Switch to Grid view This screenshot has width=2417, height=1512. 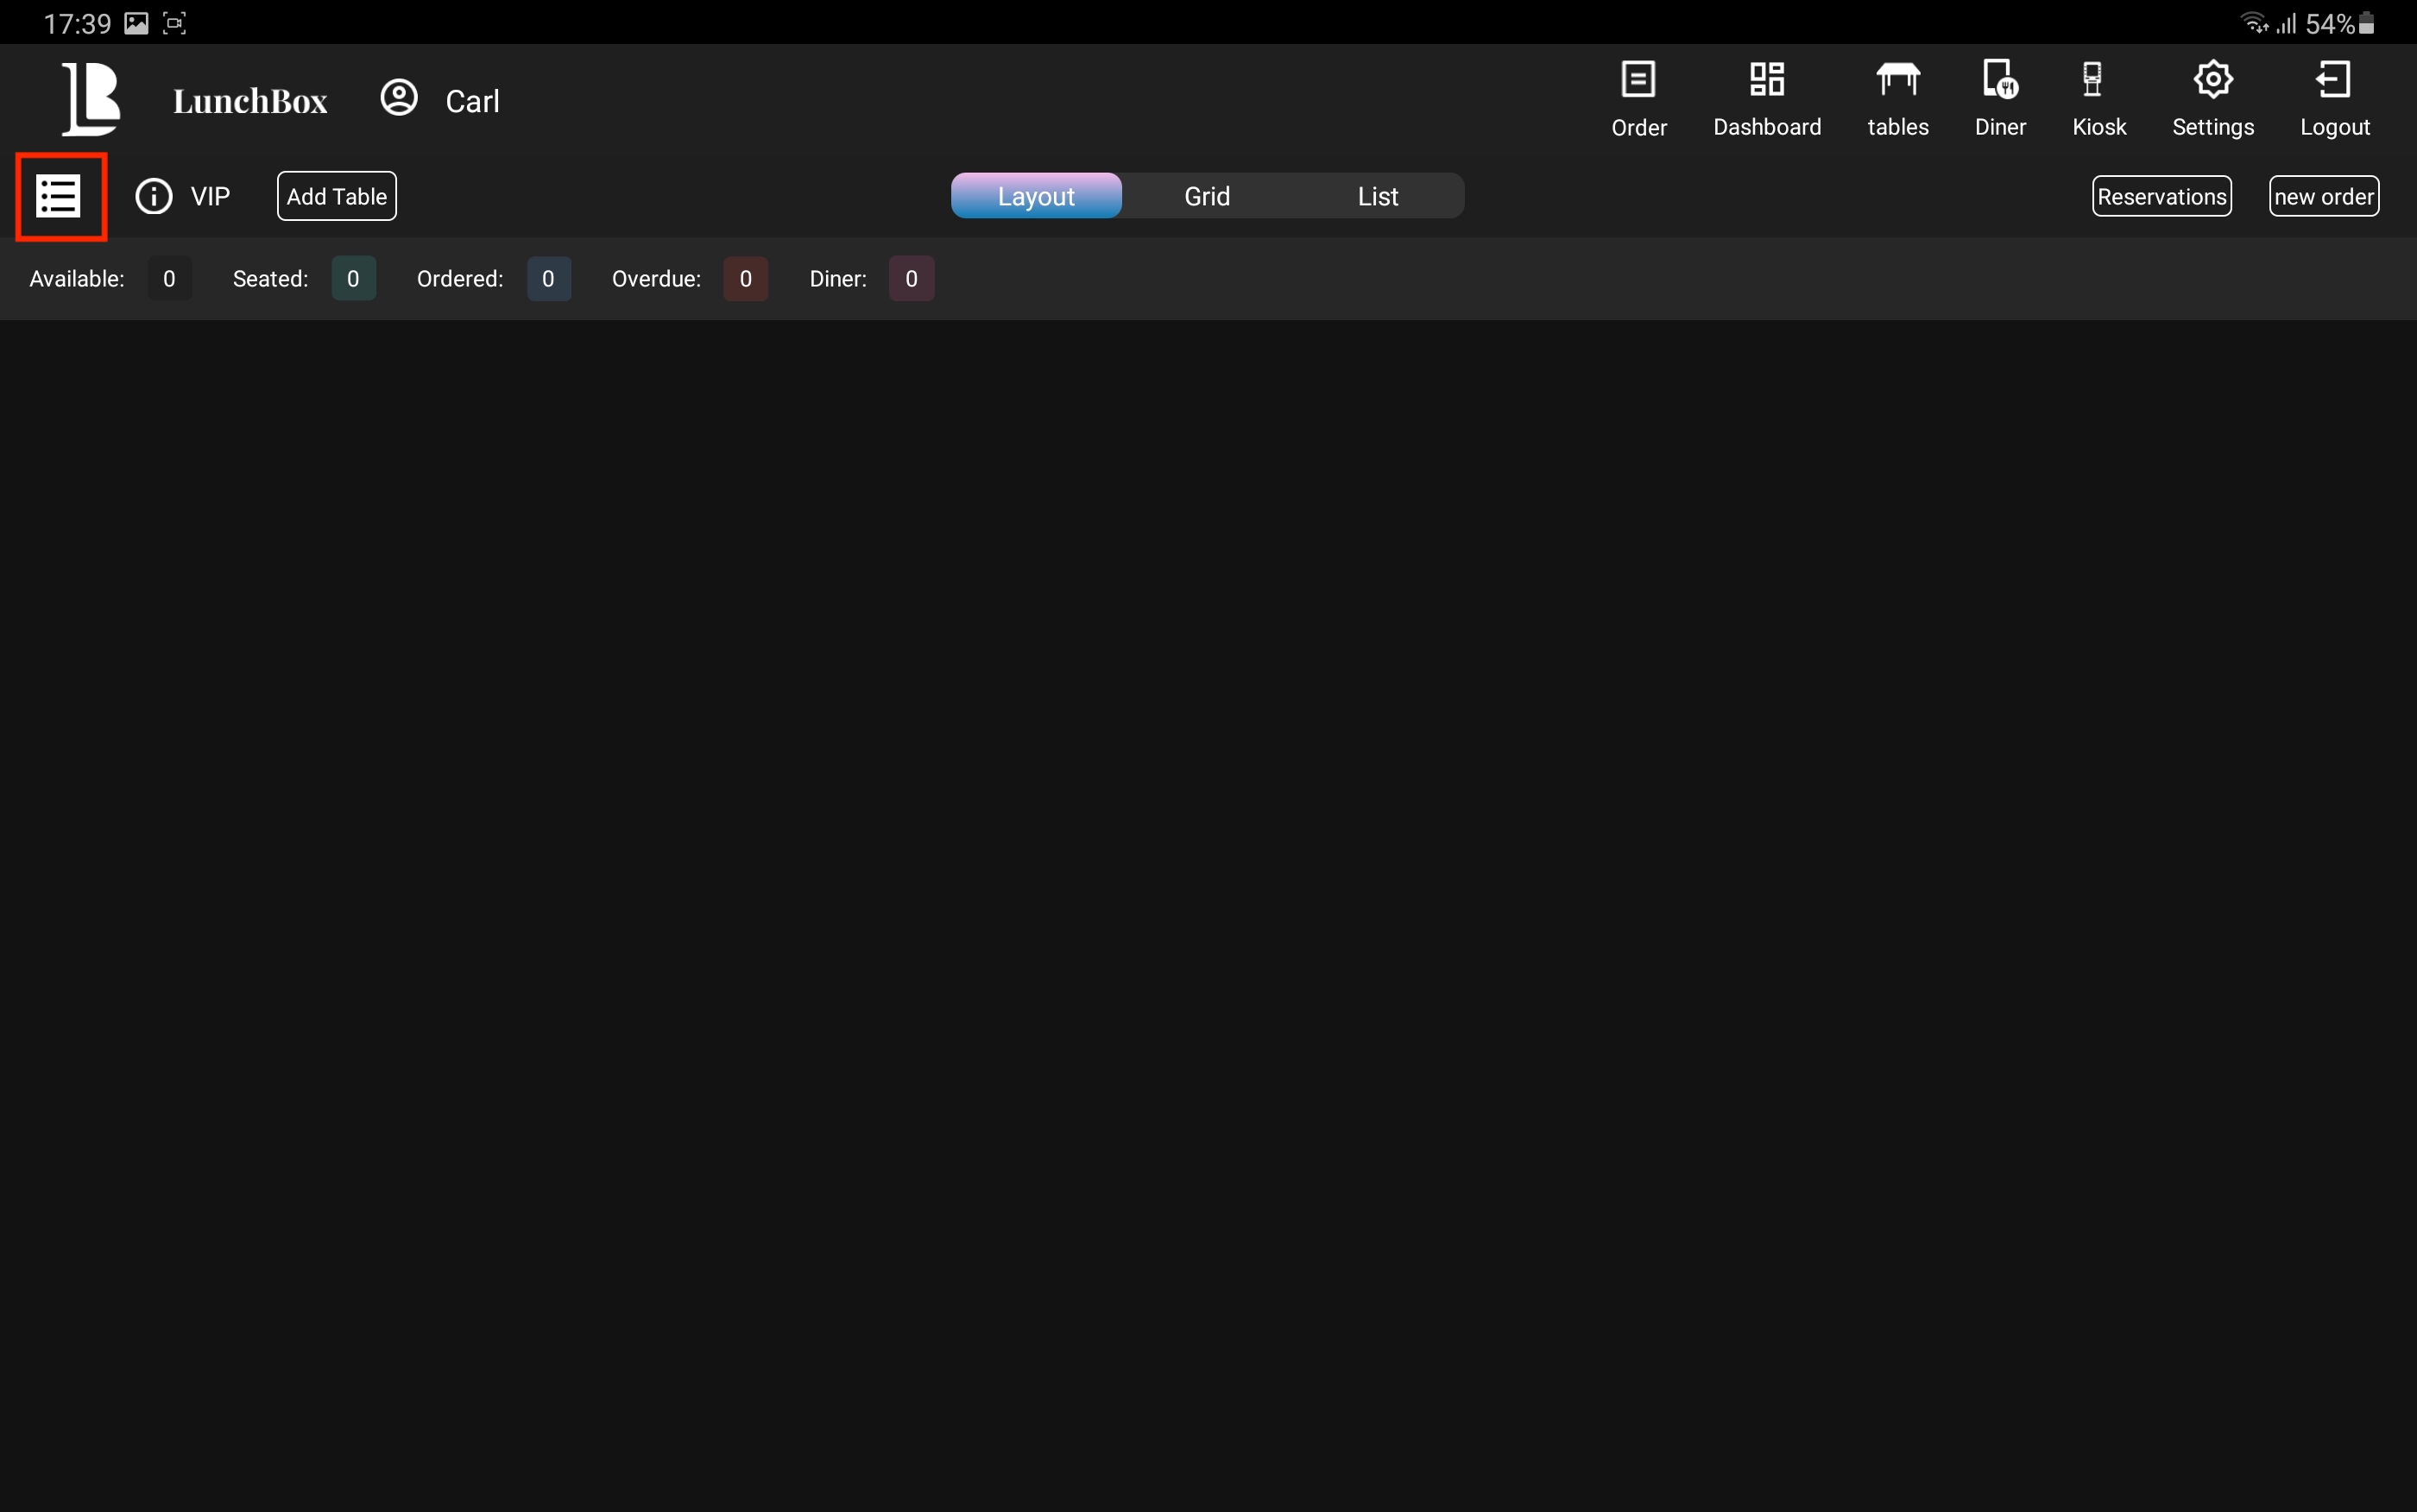pos(1206,196)
